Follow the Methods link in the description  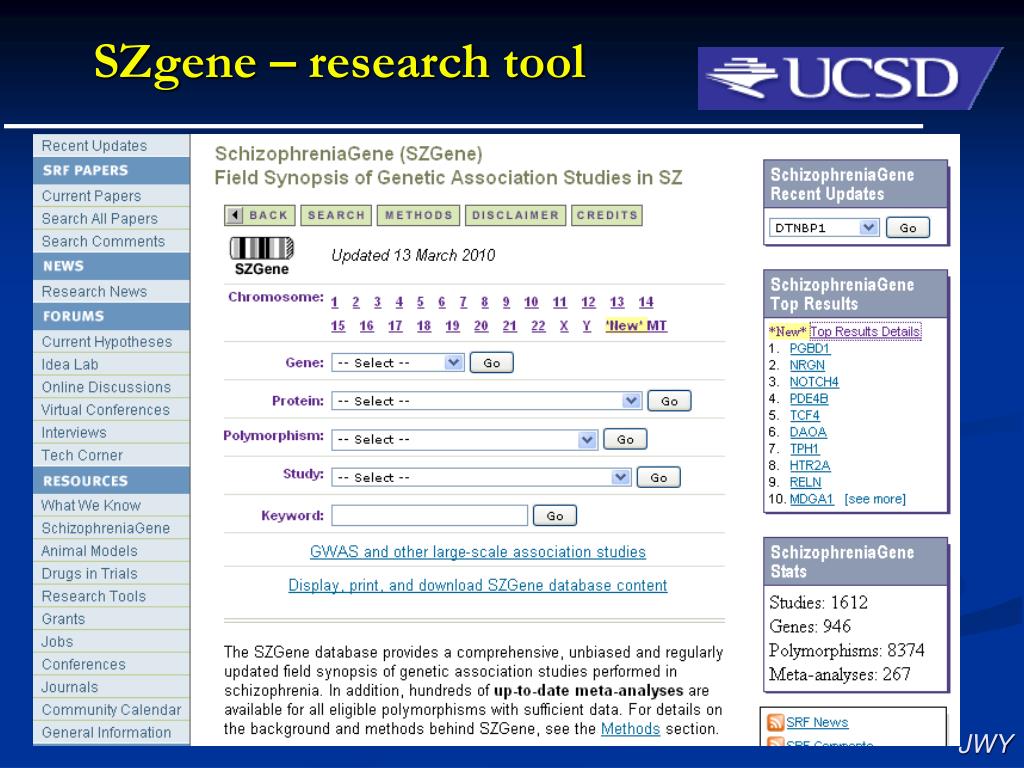(x=630, y=728)
